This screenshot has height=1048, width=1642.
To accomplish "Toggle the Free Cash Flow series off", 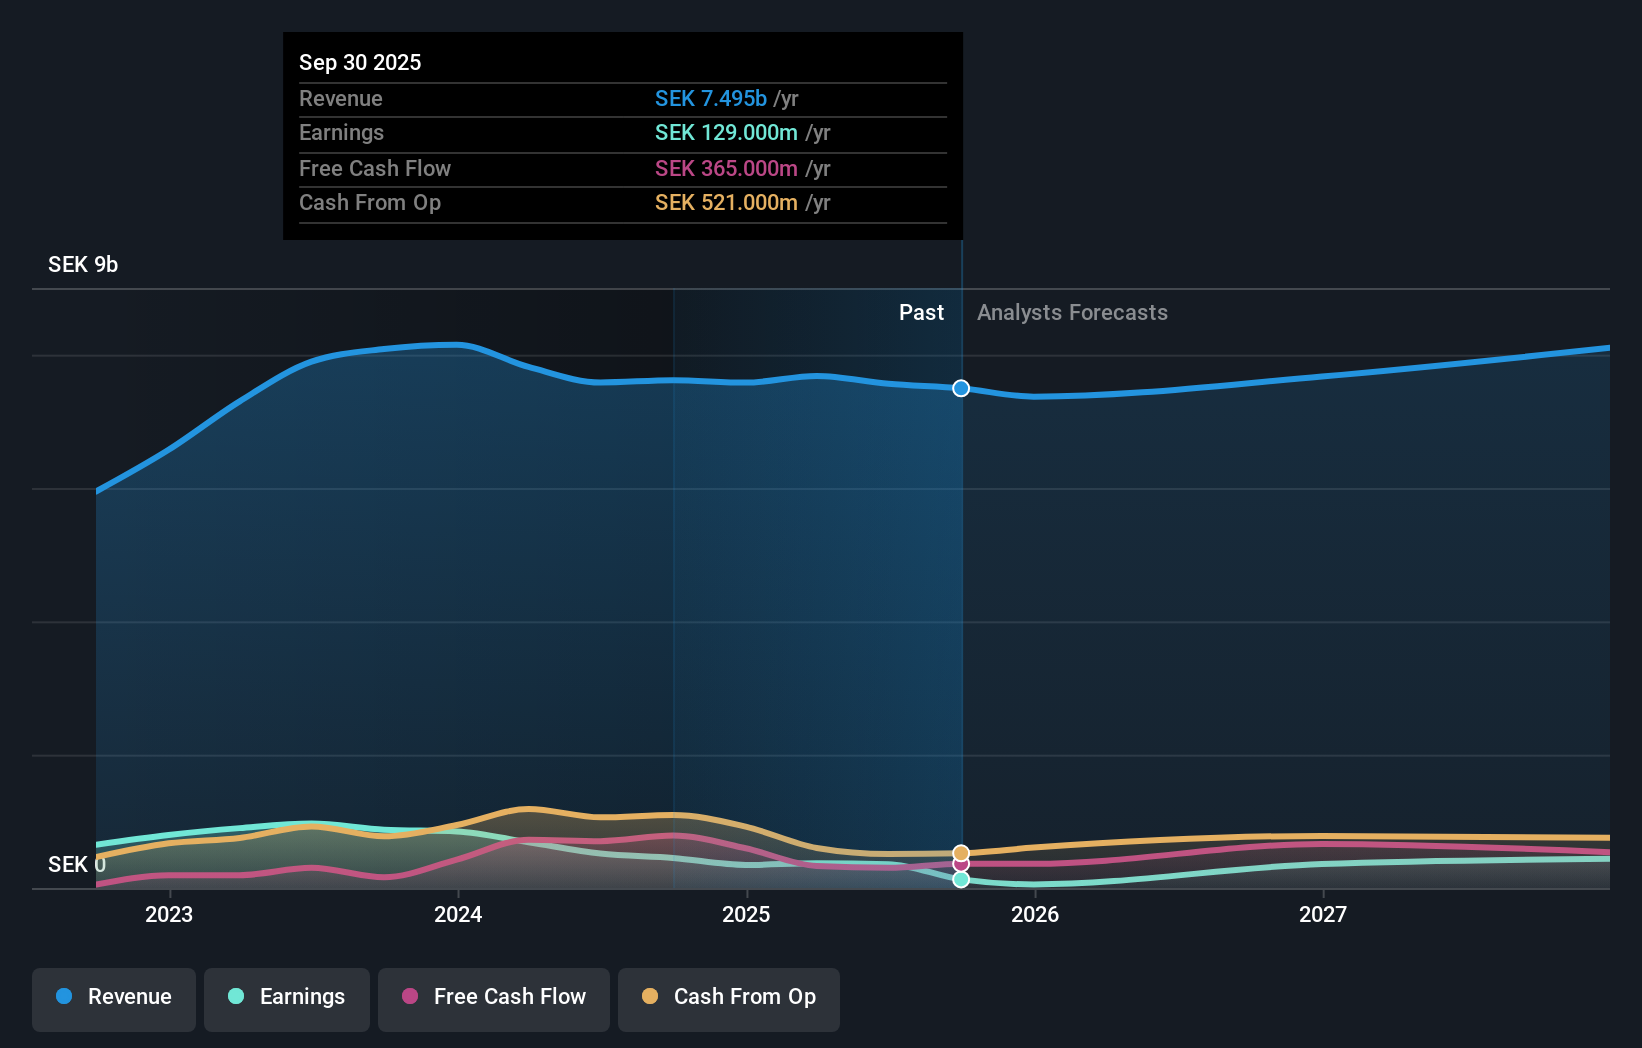I will pos(493,998).
